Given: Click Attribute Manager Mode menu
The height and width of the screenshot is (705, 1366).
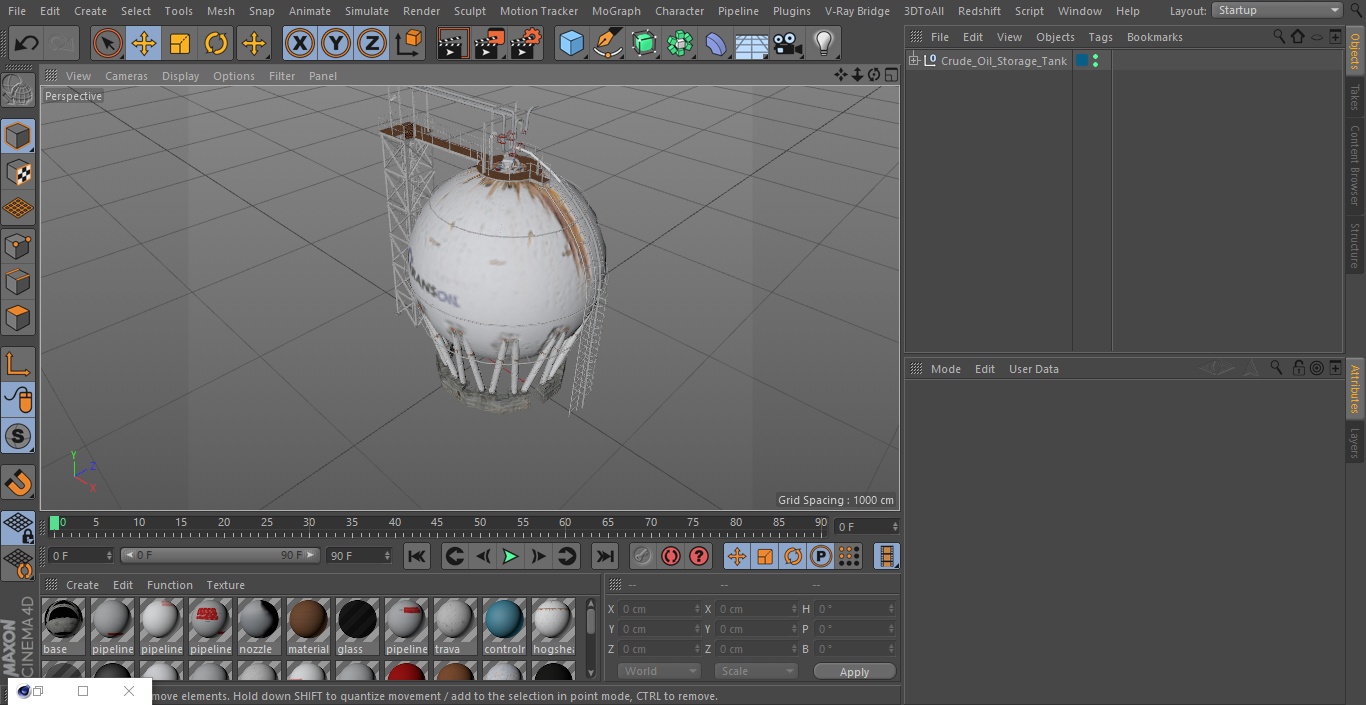Looking at the screenshot, I should 945,369.
